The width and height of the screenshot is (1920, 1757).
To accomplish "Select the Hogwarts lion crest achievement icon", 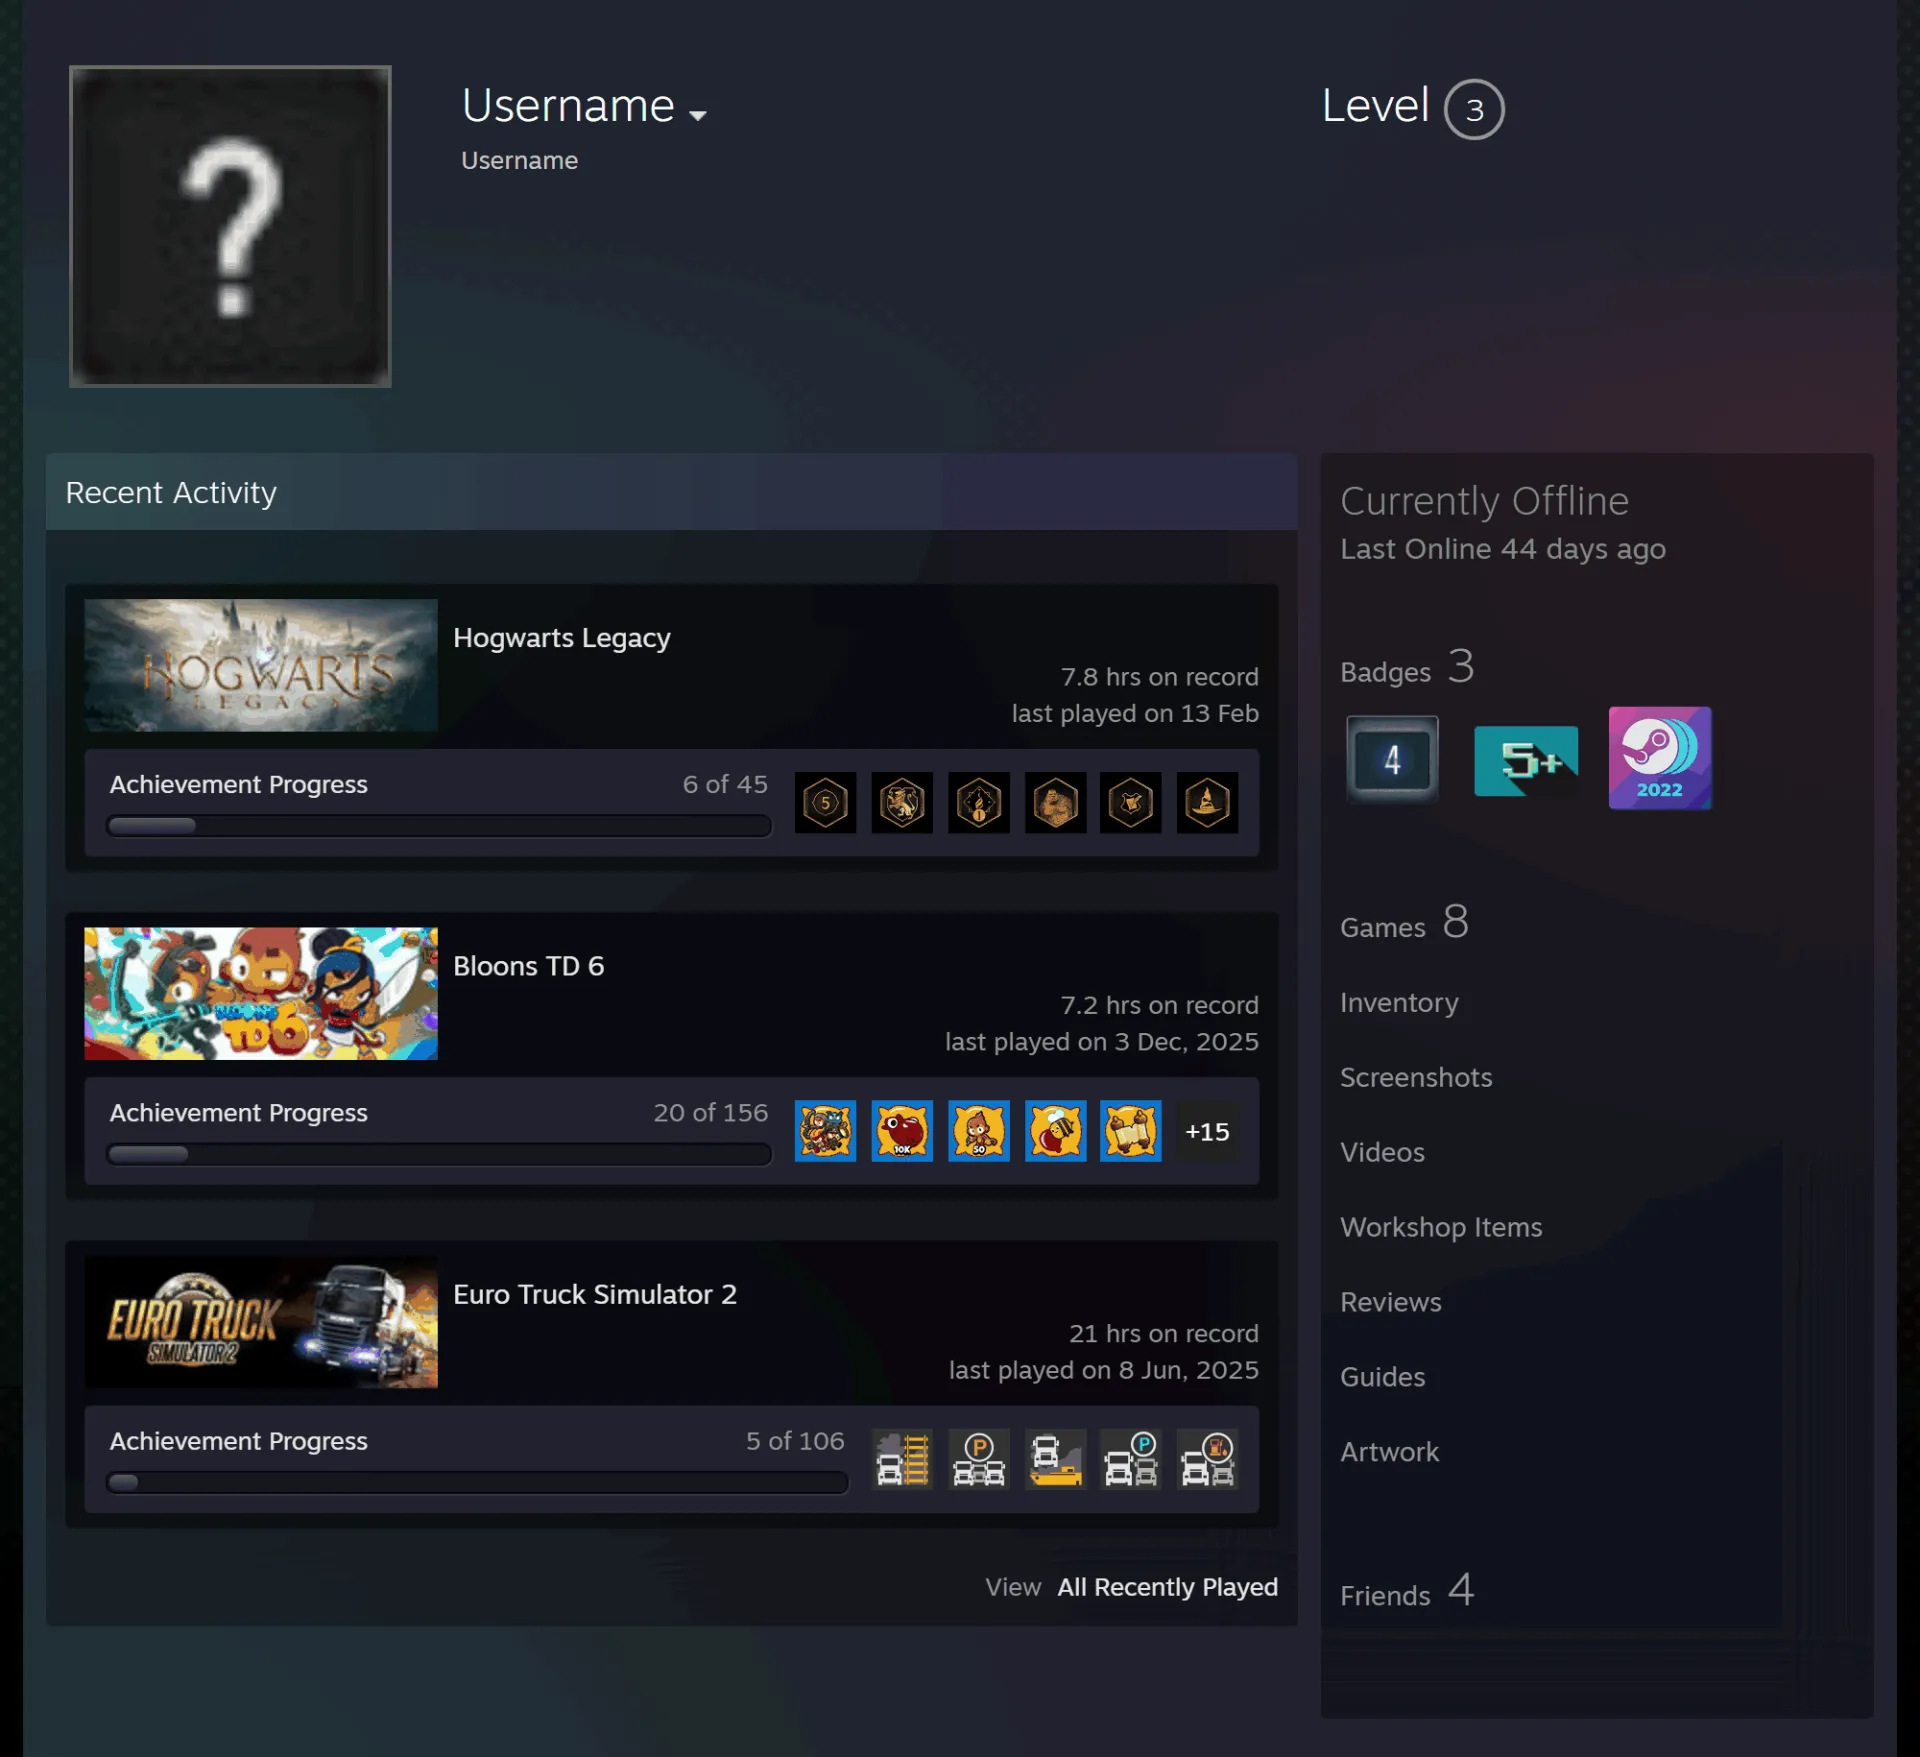I will [x=902, y=802].
